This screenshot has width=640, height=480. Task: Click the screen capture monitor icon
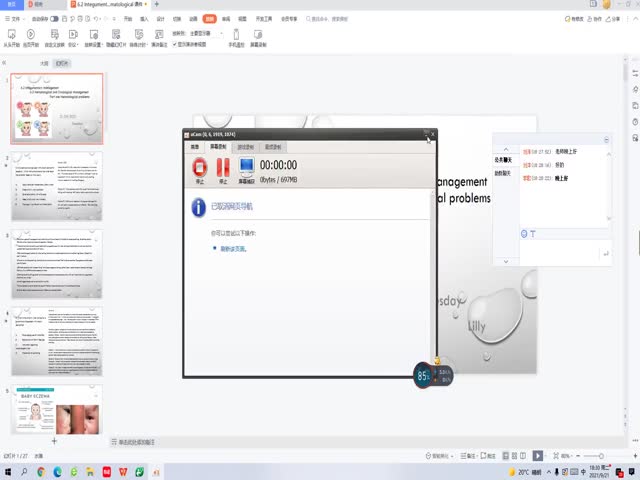[x=246, y=166]
